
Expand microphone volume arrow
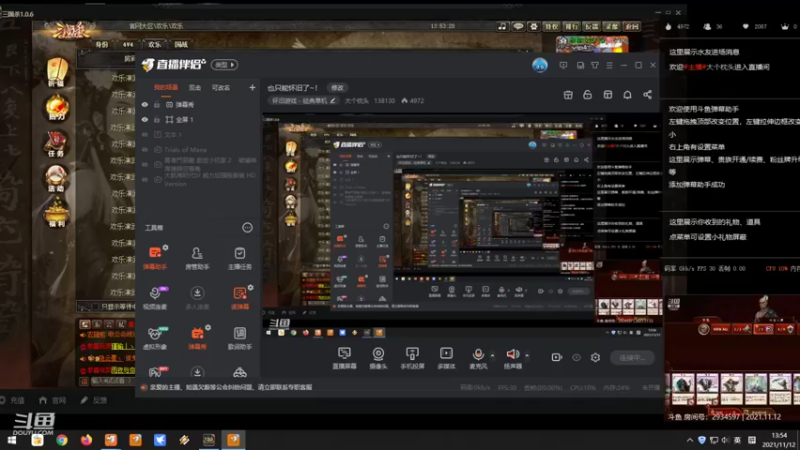point(492,356)
